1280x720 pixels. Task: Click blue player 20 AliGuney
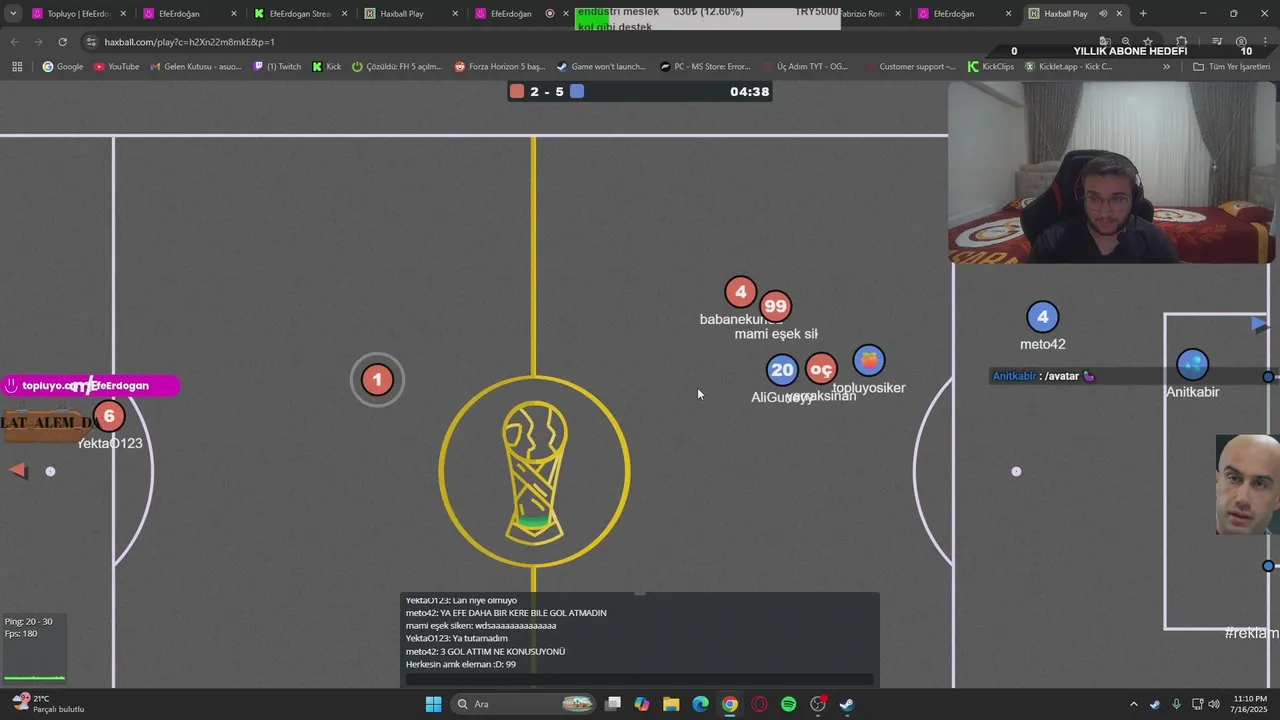782,370
